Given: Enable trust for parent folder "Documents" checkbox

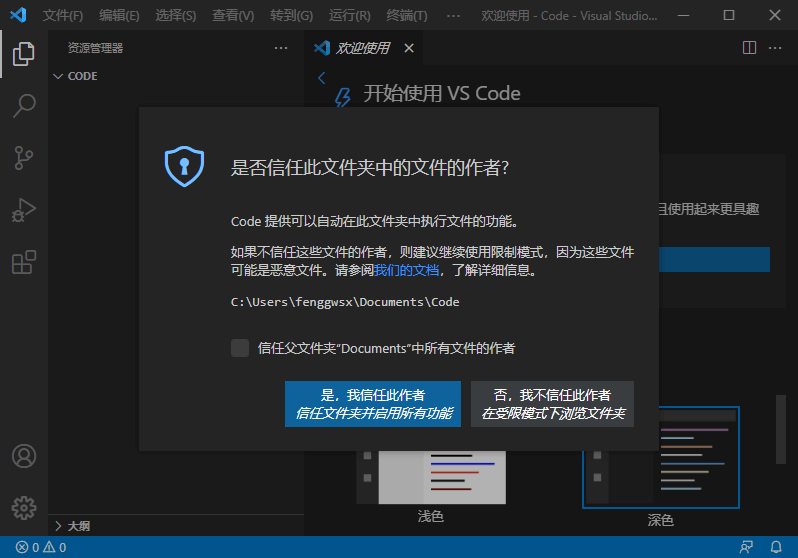Looking at the screenshot, I should (x=240, y=348).
